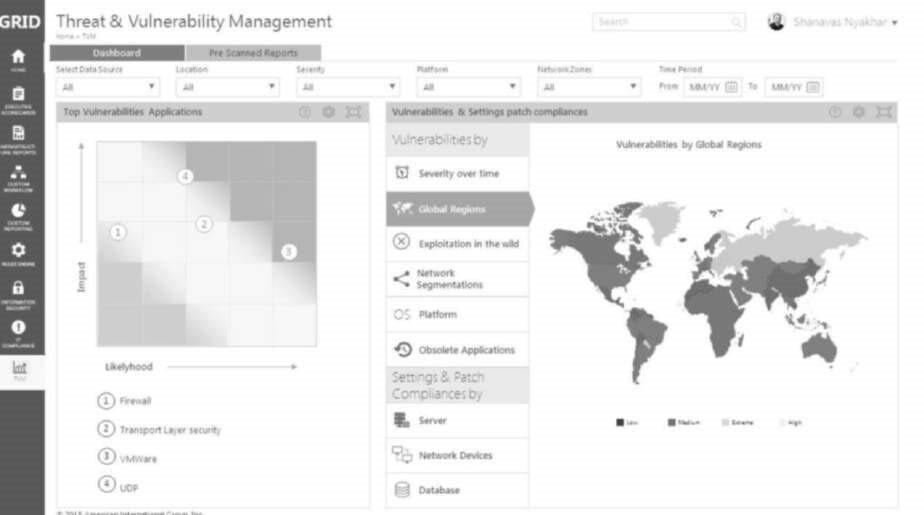Click the Information Security lock icon
Viewport: 924px width, 515px height.
(x=19, y=290)
